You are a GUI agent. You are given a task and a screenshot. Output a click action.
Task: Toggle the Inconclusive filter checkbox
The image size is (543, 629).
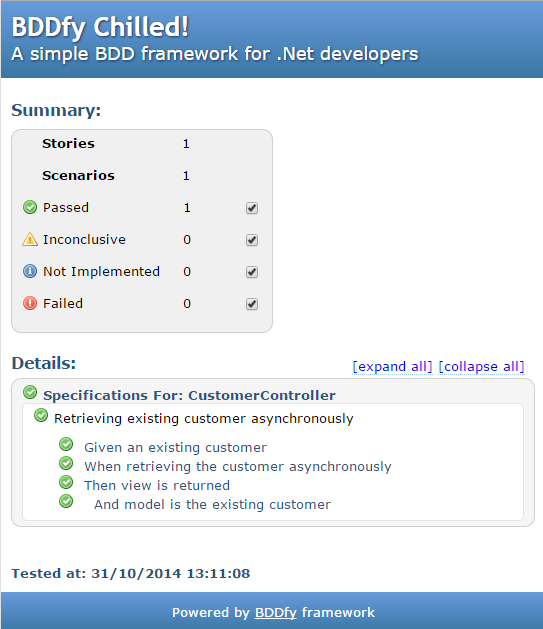tap(252, 240)
